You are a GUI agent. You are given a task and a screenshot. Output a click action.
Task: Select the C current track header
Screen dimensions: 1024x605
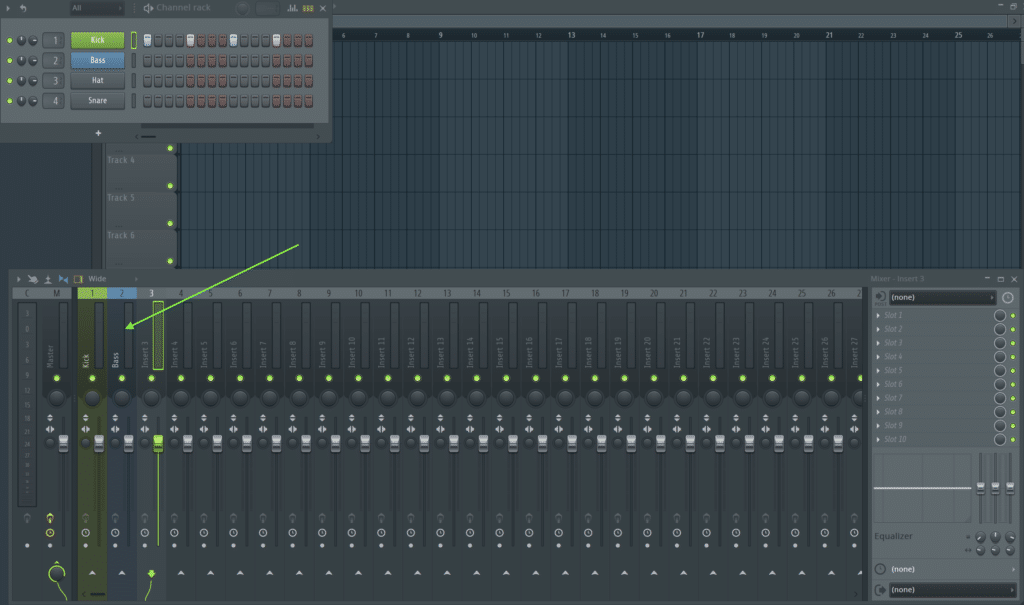(x=27, y=293)
